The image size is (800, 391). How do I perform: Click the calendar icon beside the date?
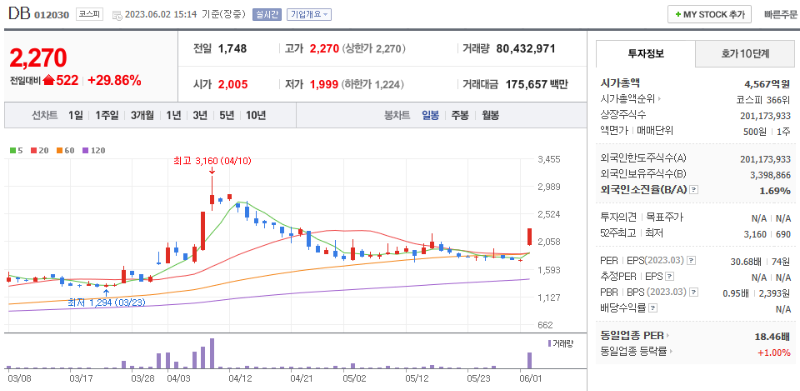pyautogui.click(x=116, y=15)
